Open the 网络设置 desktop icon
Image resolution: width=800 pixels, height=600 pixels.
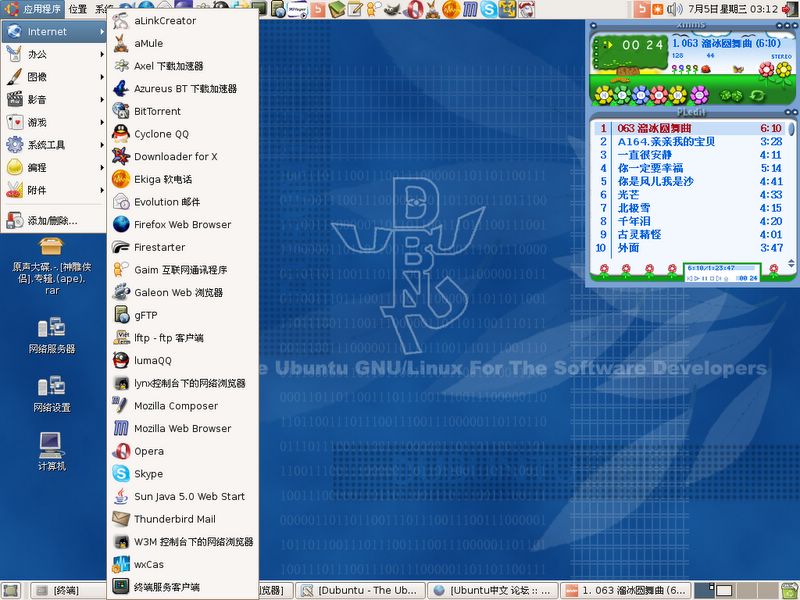pos(52,393)
